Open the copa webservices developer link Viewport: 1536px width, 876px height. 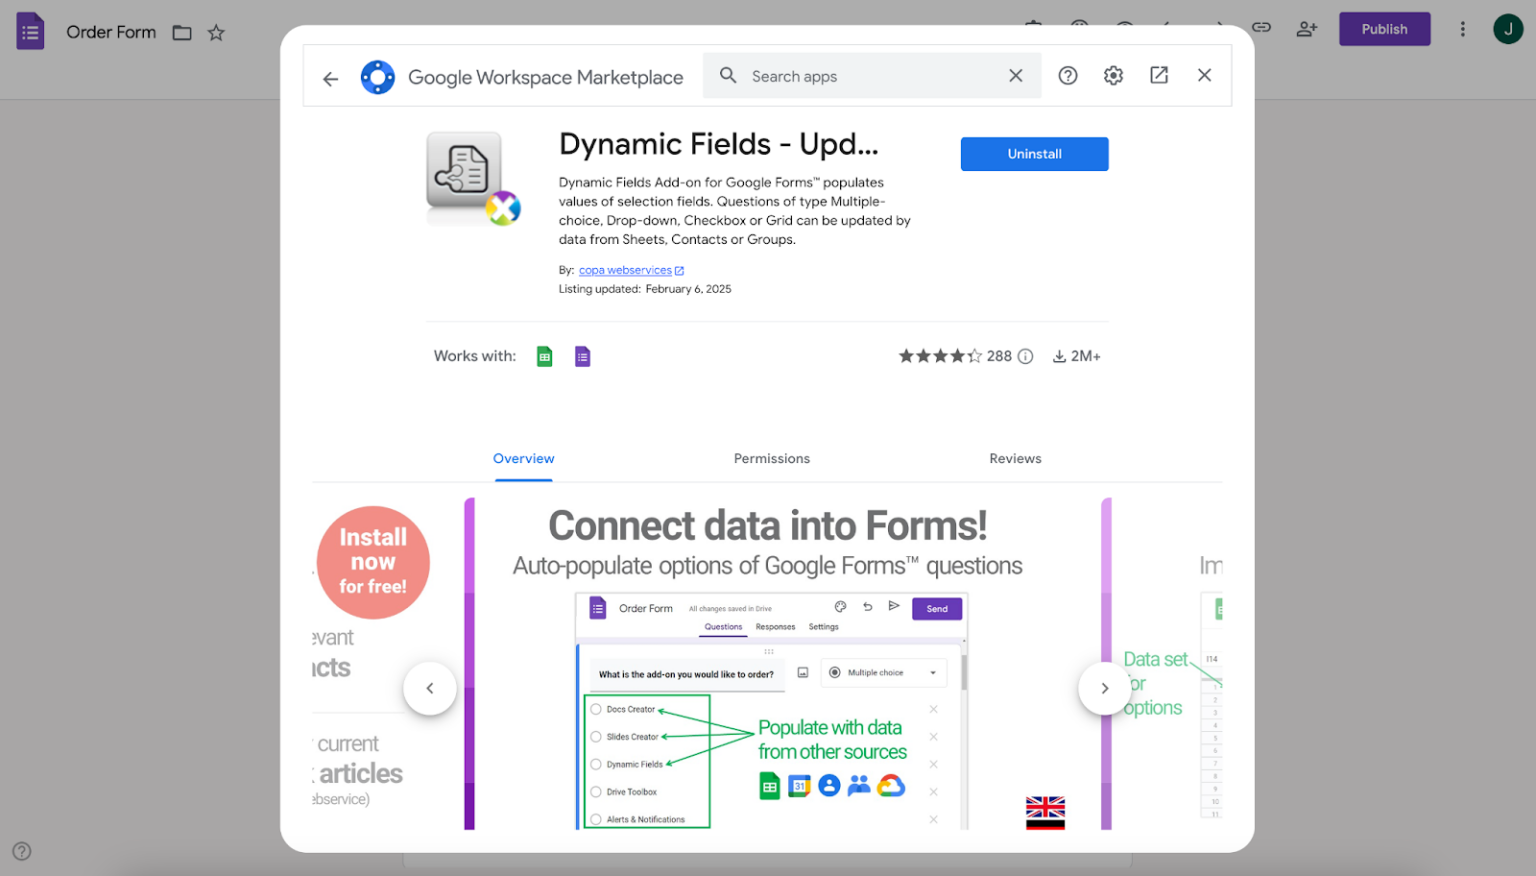(x=626, y=270)
